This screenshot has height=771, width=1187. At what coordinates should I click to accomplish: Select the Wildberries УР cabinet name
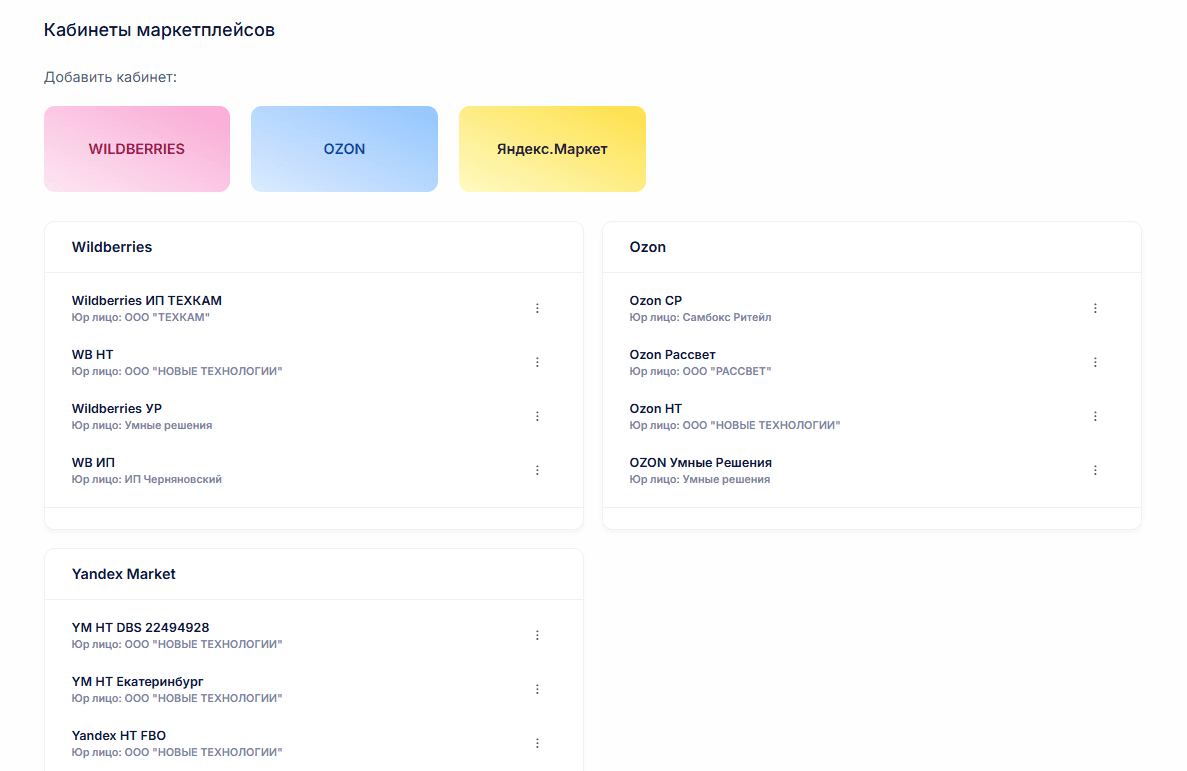click(x=117, y=408)
